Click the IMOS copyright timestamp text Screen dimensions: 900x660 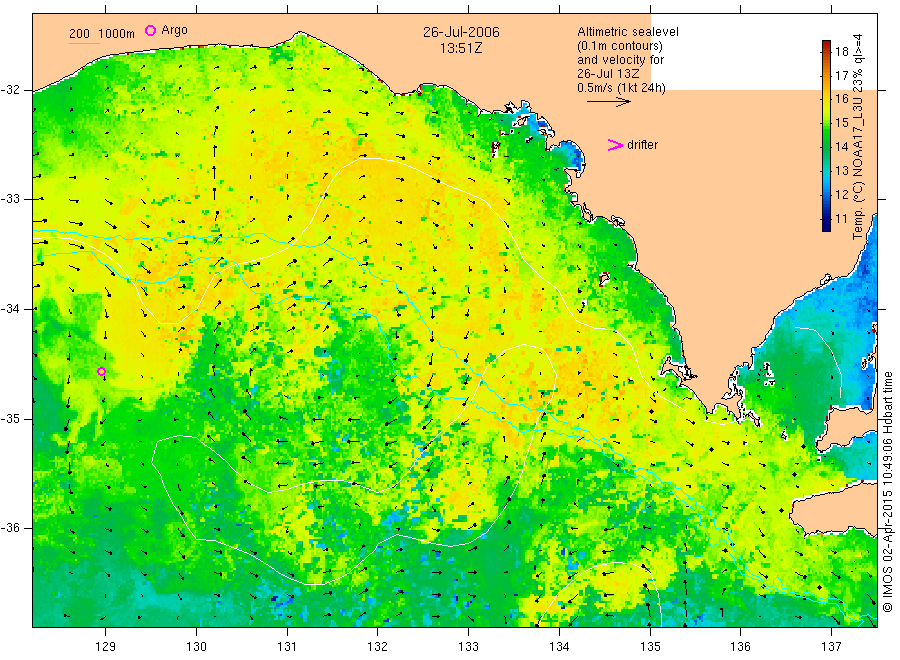887,491
